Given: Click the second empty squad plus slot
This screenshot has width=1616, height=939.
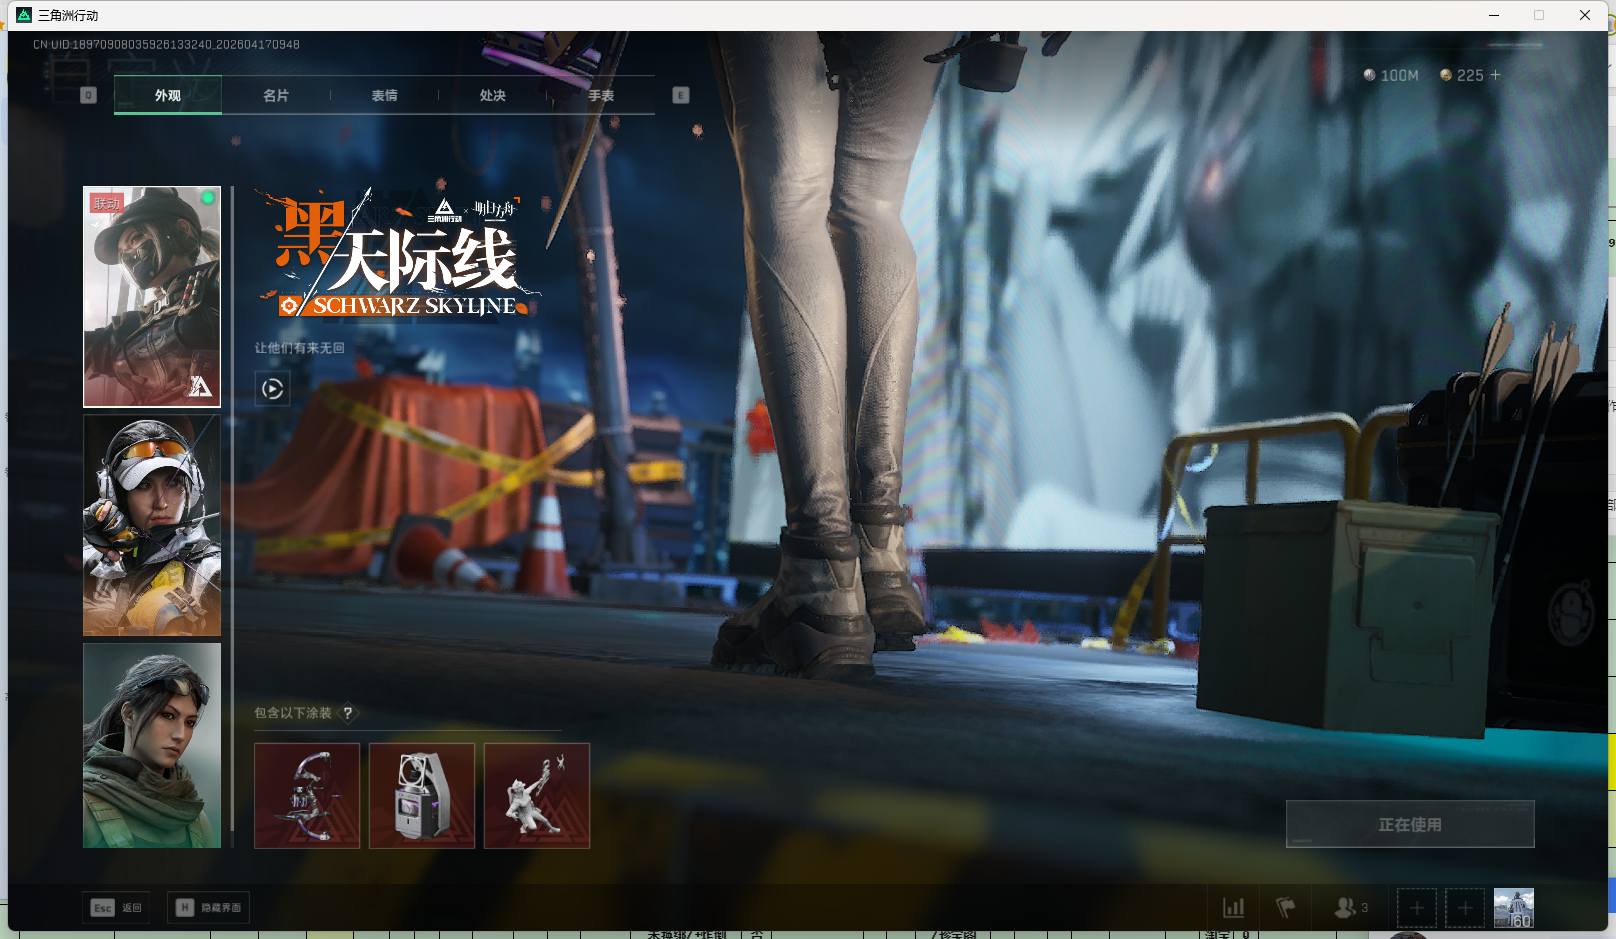Looking at the screenshot, I should pyautogui.click(x=1465, y=908).
